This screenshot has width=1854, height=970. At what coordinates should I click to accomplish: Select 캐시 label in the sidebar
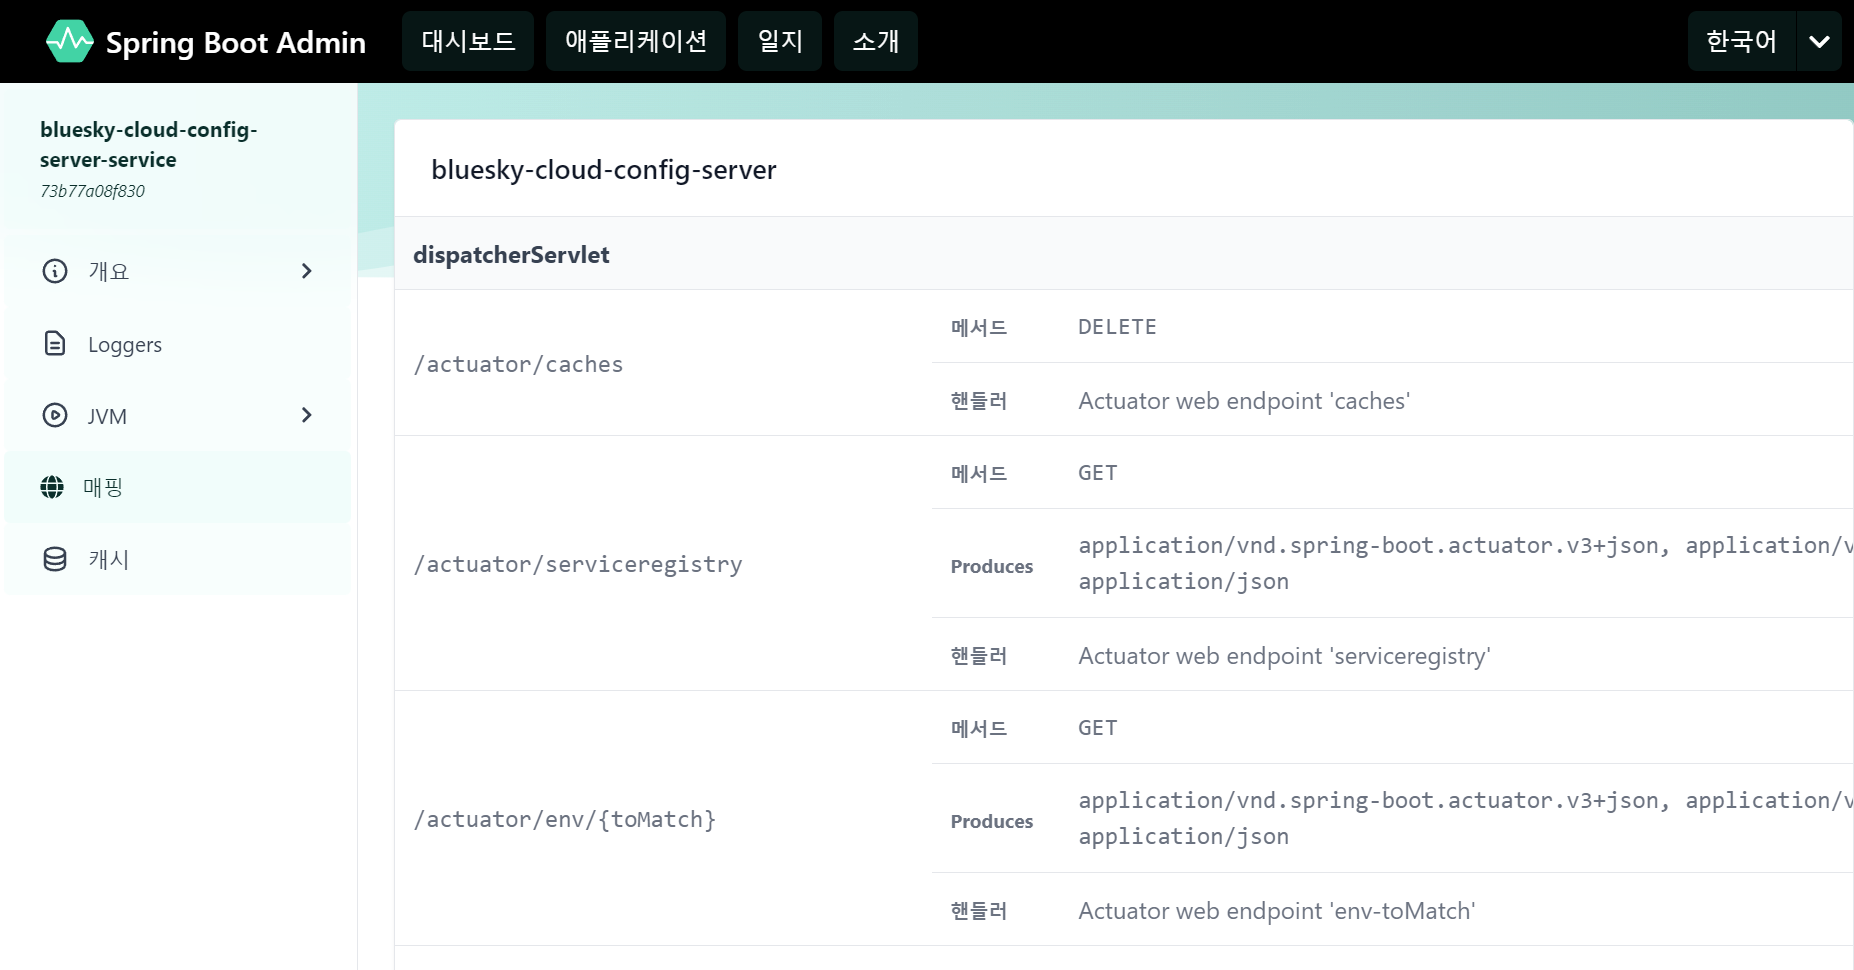(109, 559)
